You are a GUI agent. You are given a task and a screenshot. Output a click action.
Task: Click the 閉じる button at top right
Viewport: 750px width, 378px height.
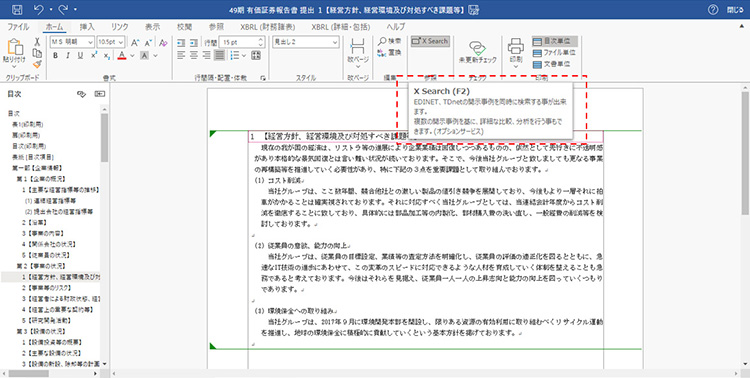click(735, 9)
